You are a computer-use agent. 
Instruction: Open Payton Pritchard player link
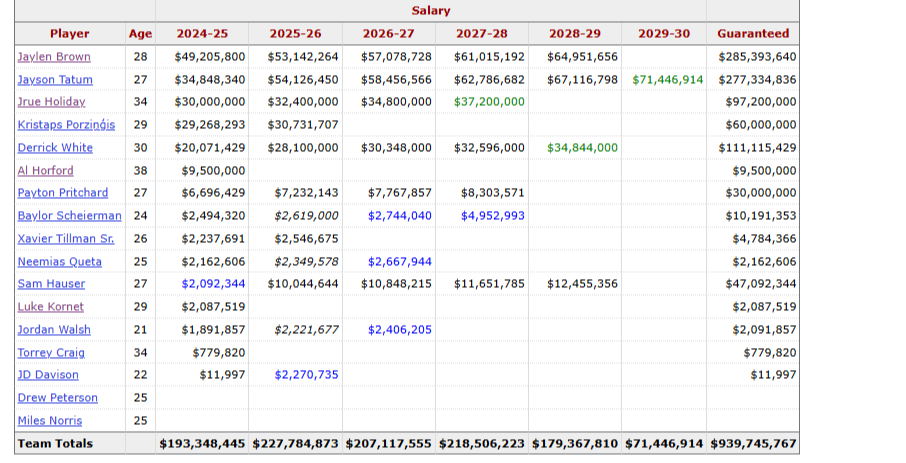62,192
